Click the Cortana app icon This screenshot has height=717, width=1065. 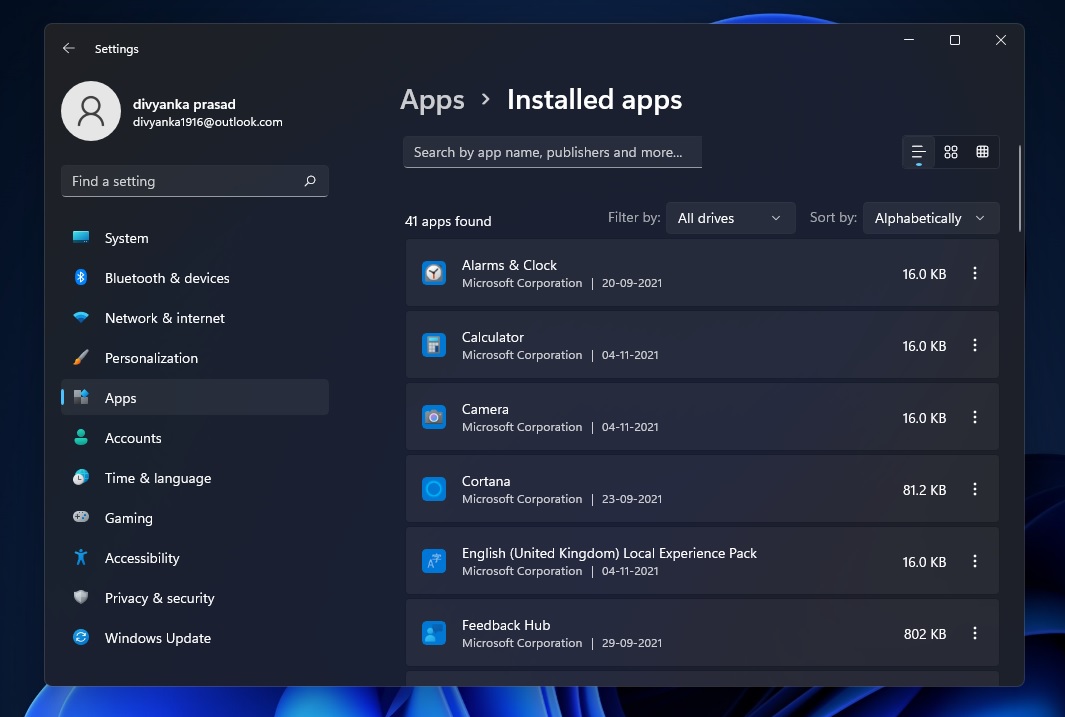(x=434, y=489)
